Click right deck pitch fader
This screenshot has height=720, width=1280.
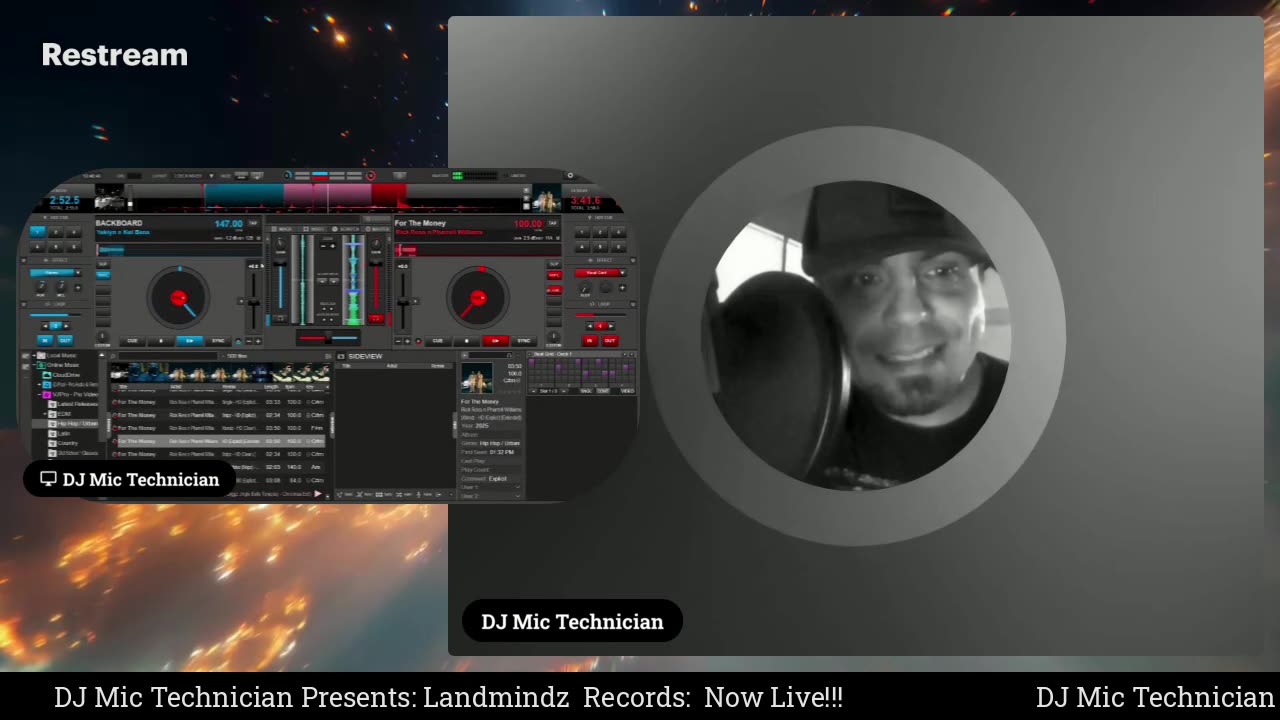[402, 302]
